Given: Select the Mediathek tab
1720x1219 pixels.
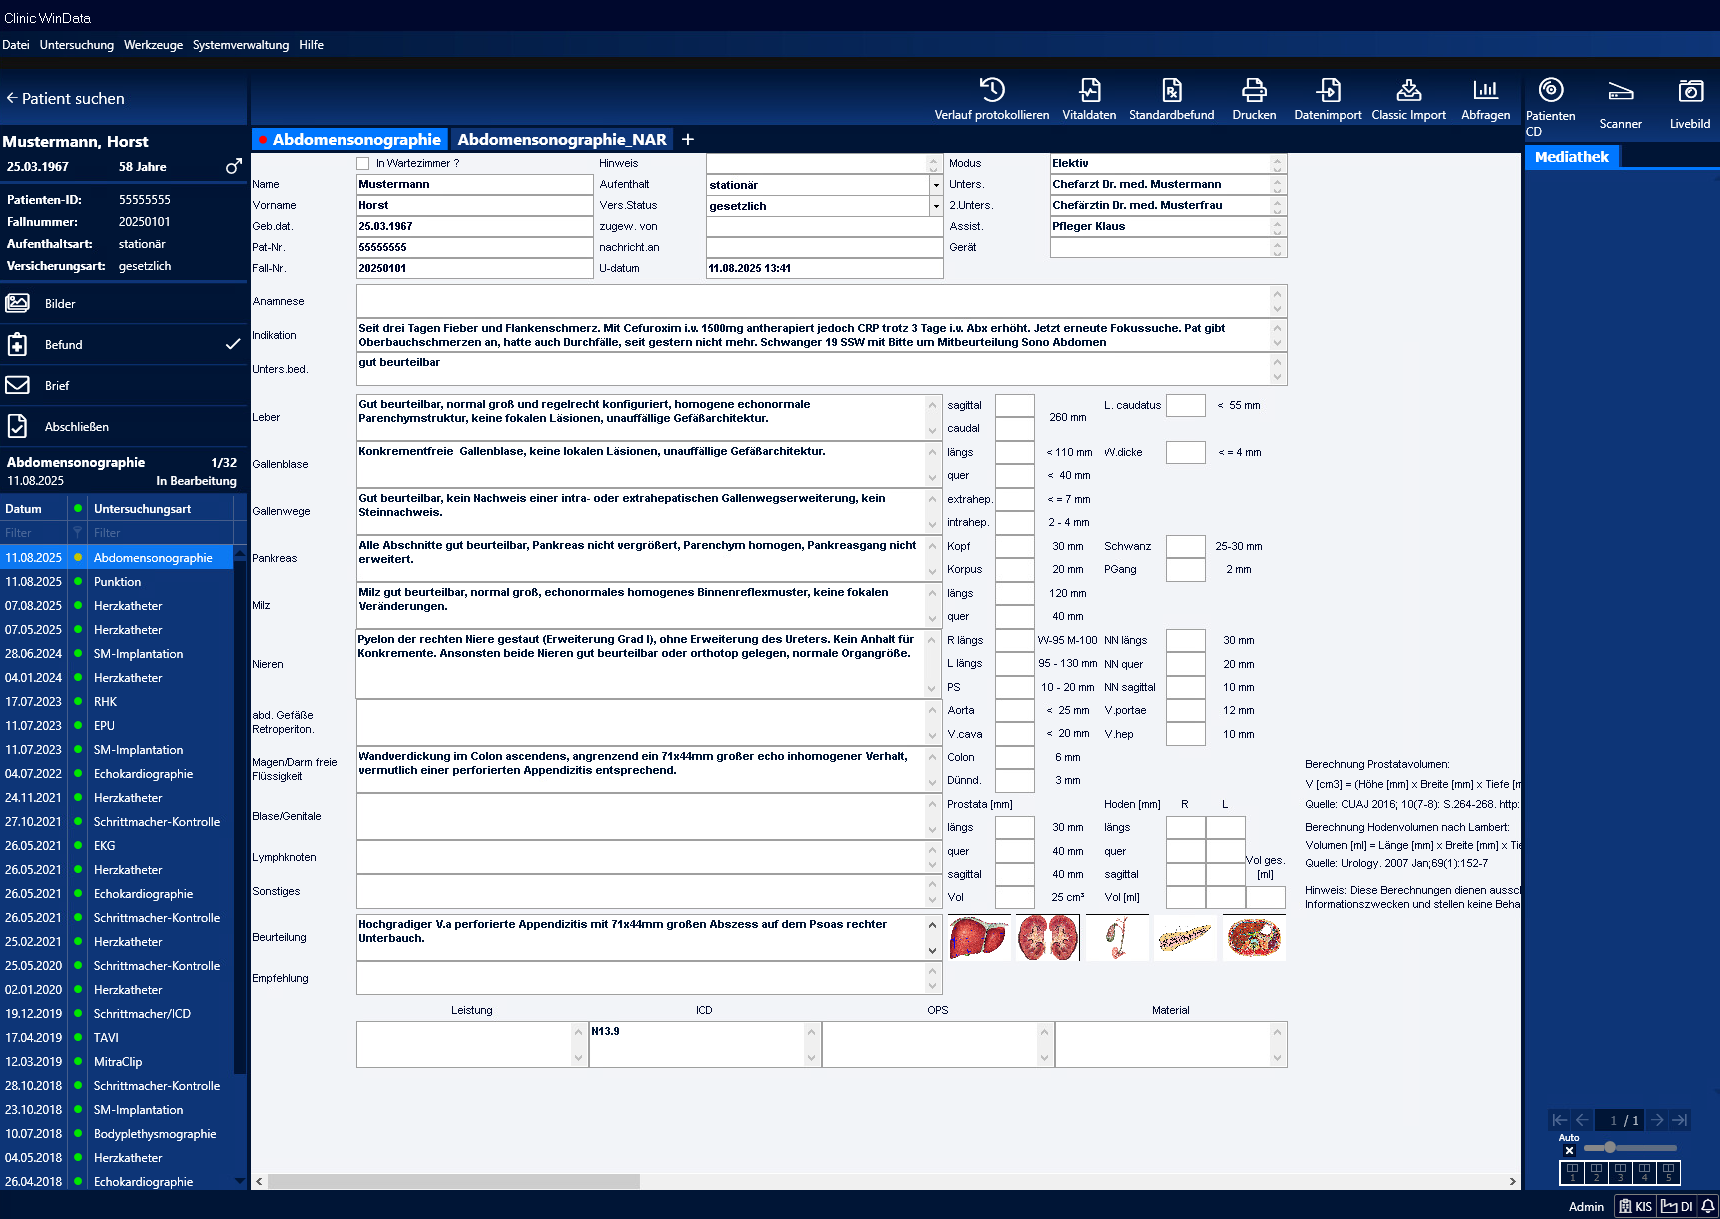Looking at the screenshot, I should (1572, 156).
